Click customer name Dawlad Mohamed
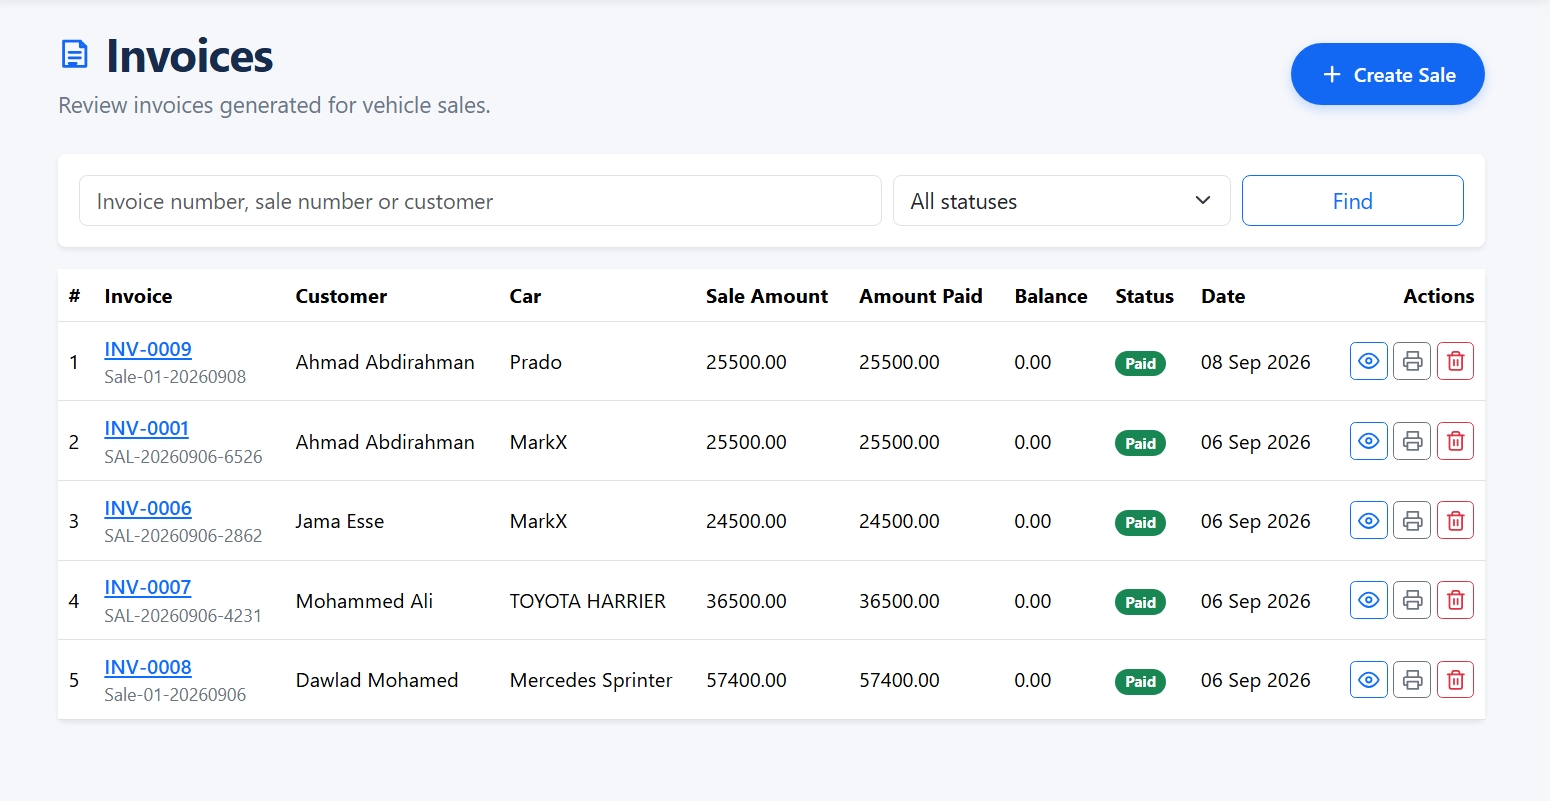Viewport: 1550px width, 801px height. pyautogui.click(x=377, y=680)
